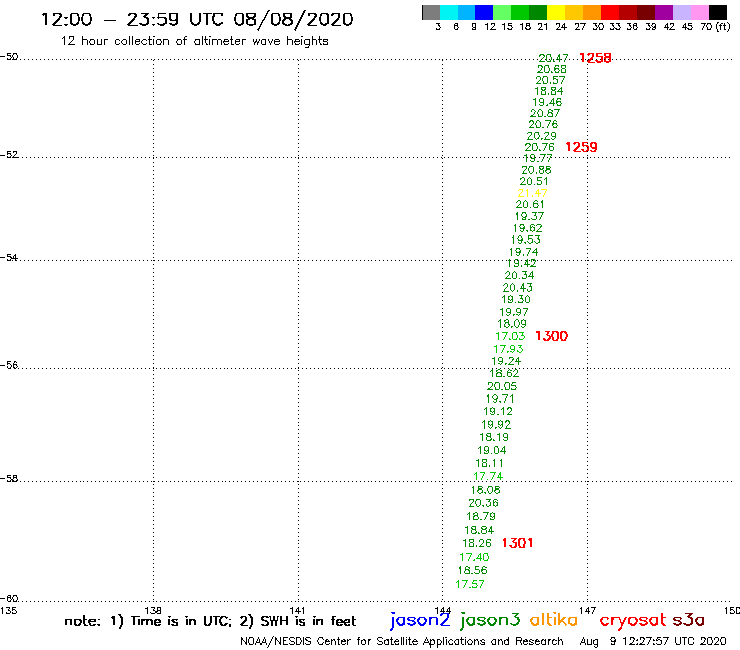Click the '12:00 – 23:59 UTC 08/08/2020' title
Image resolution: width=740 pixels, height=650 pixels.
(197, 19)
